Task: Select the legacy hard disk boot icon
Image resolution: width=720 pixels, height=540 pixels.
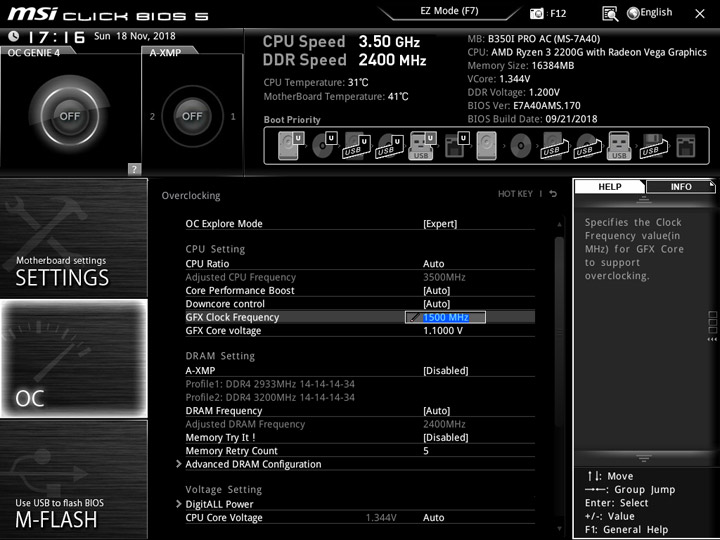Action: [487, 146]
